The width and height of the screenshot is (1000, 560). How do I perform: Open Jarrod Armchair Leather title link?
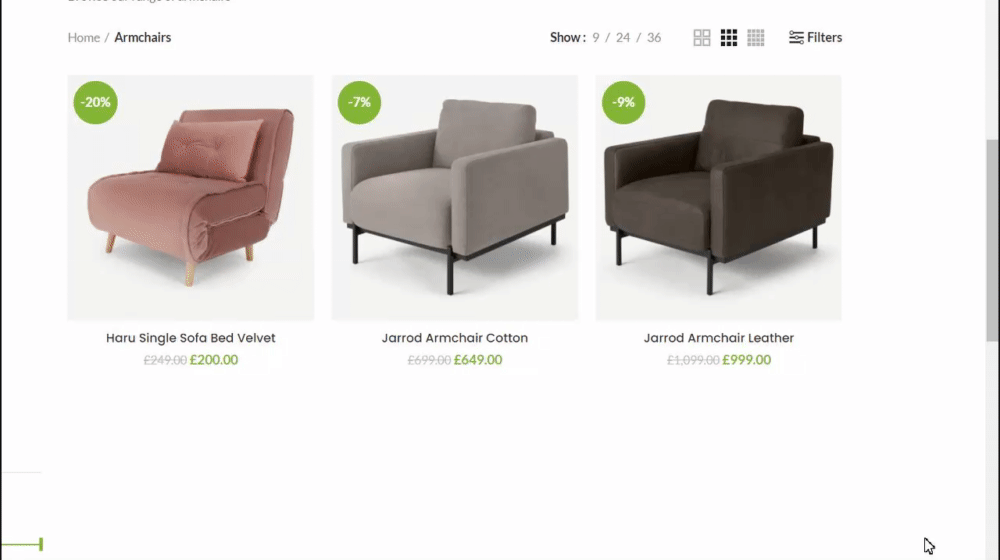point(719,338)
